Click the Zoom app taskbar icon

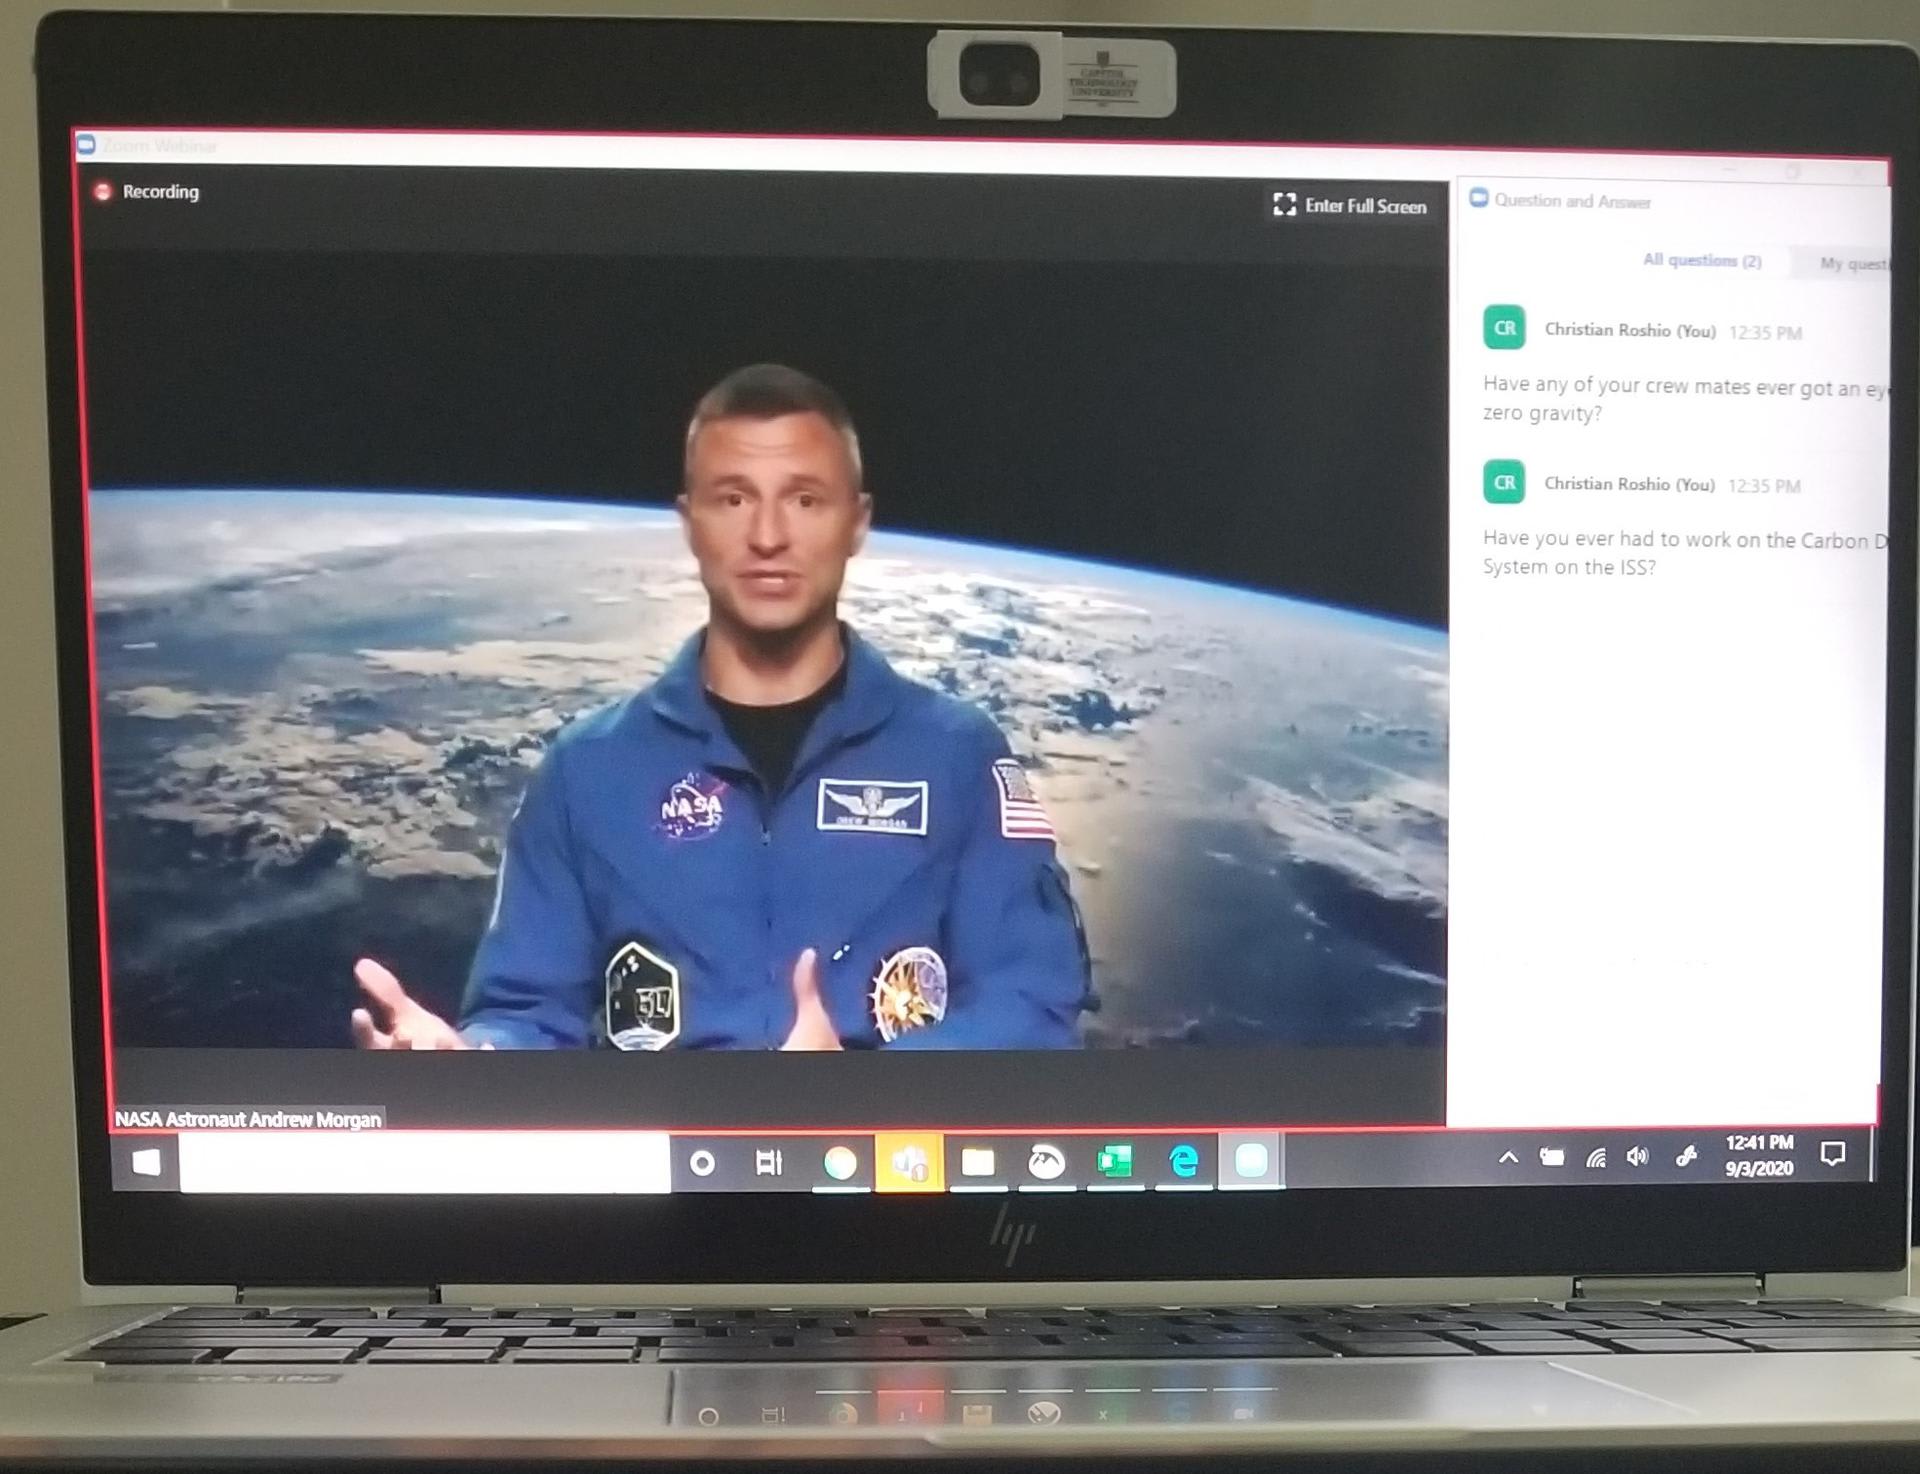click(x=1251, y=1161)
